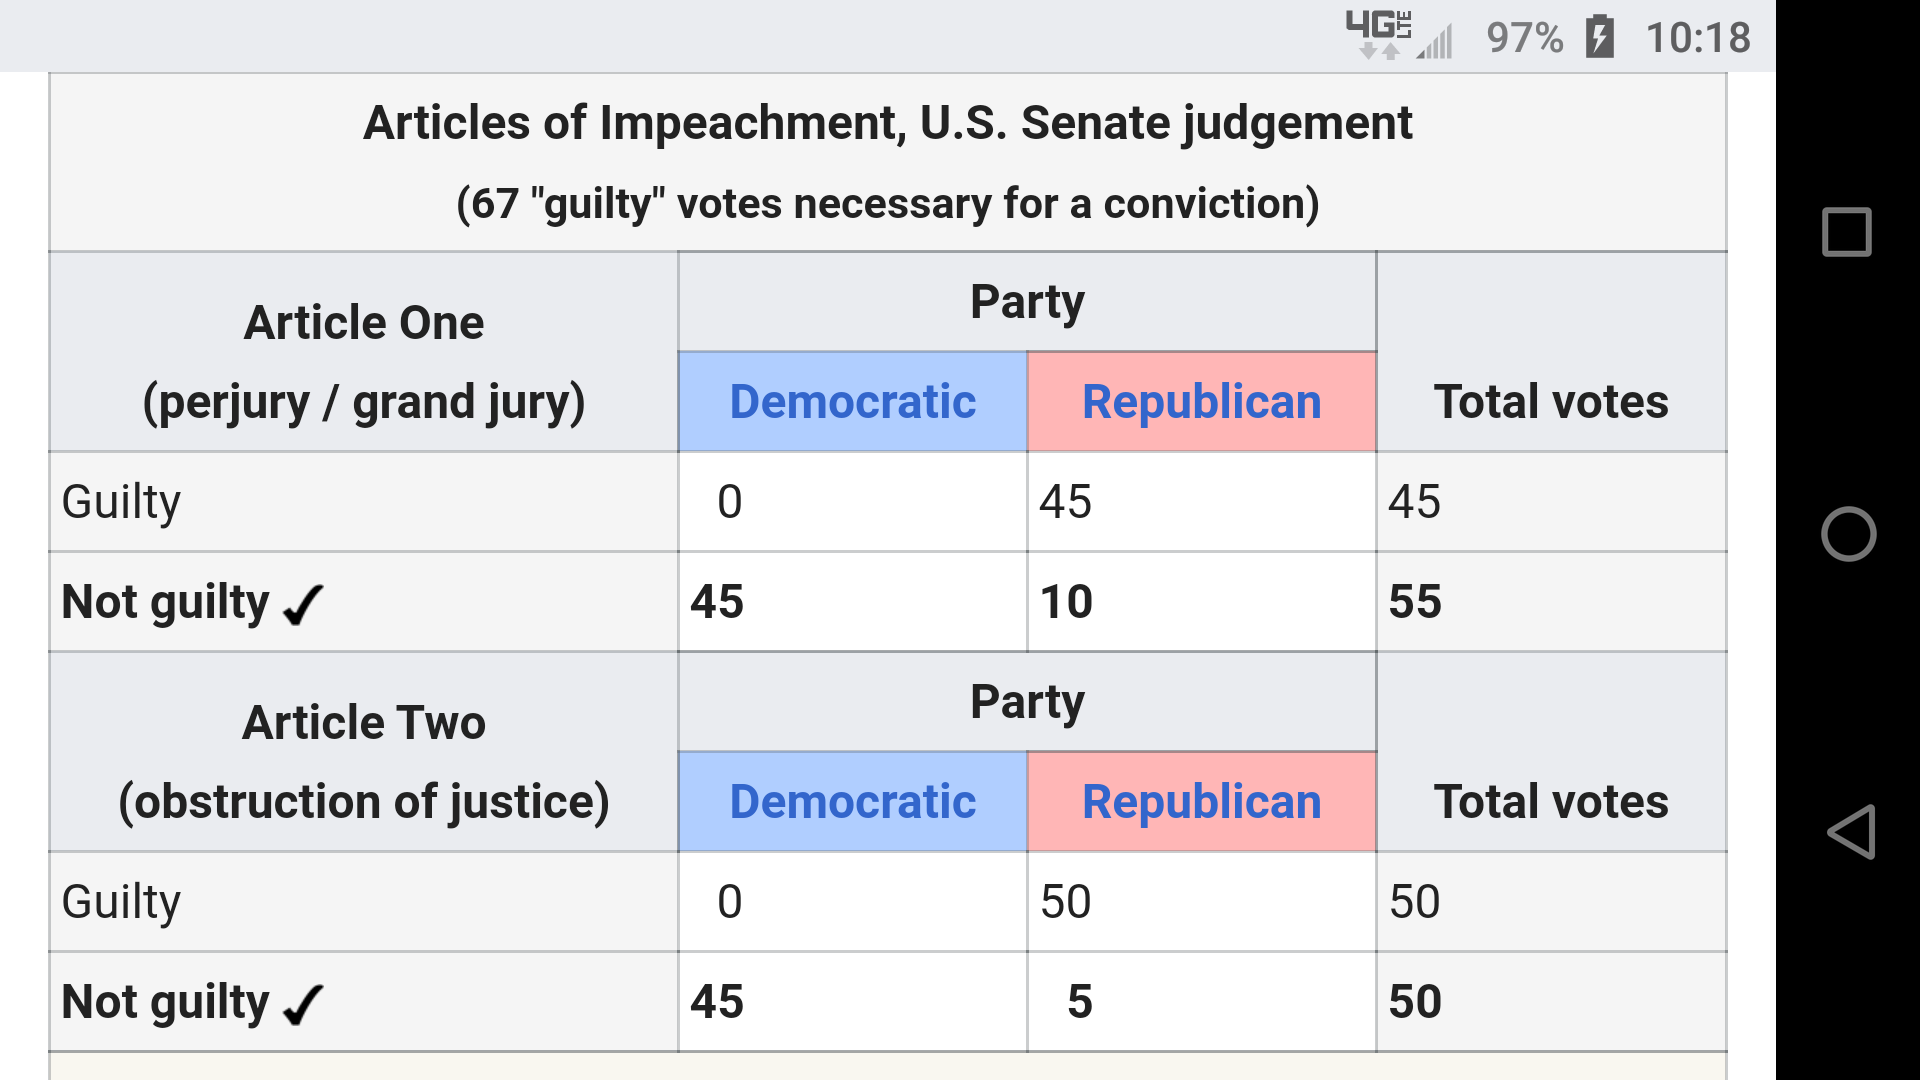Tap the Article Two obstruction of justice header
Screen dimensions: 1920x1080
pos(364,762)
